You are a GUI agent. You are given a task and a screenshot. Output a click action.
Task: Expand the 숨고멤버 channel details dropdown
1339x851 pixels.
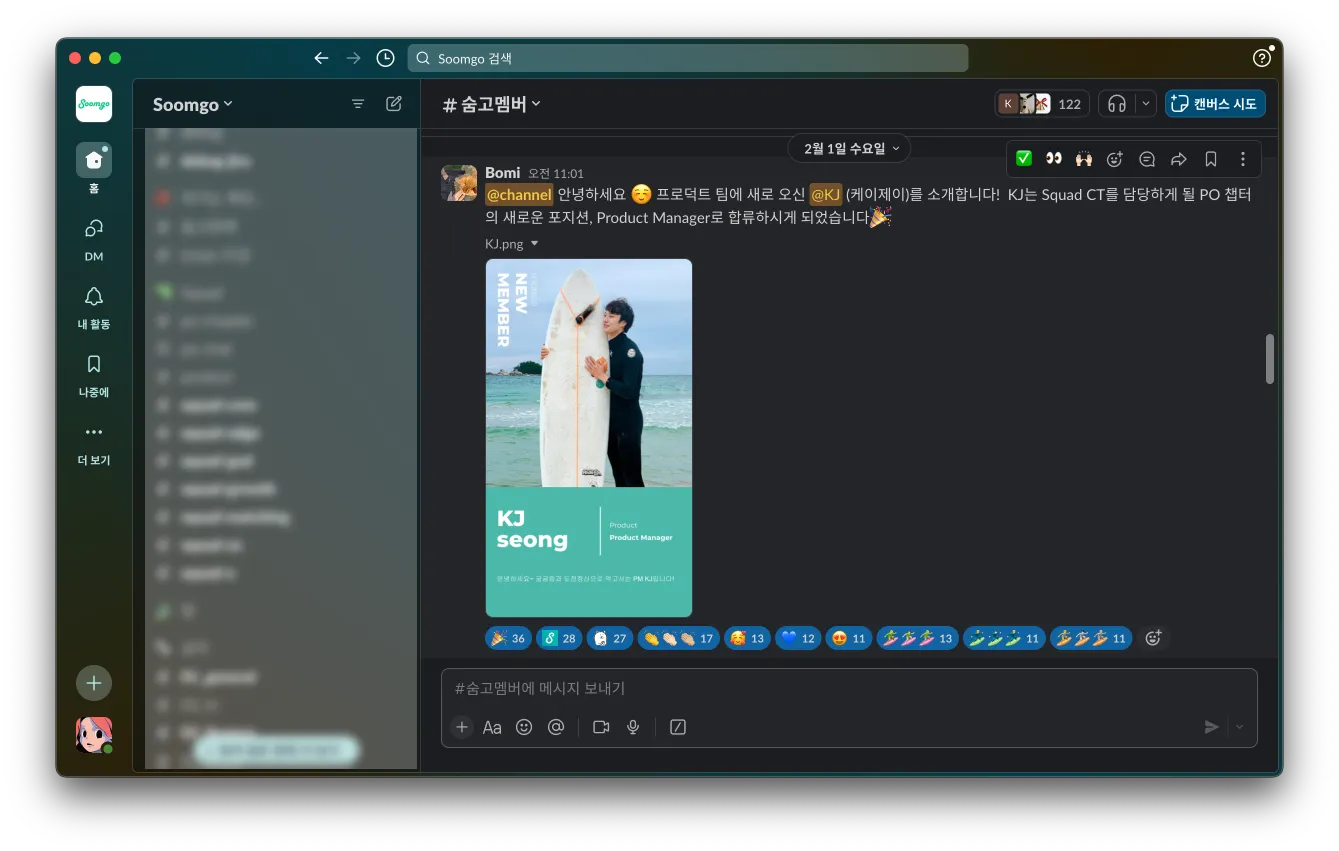tap(491, 103)
